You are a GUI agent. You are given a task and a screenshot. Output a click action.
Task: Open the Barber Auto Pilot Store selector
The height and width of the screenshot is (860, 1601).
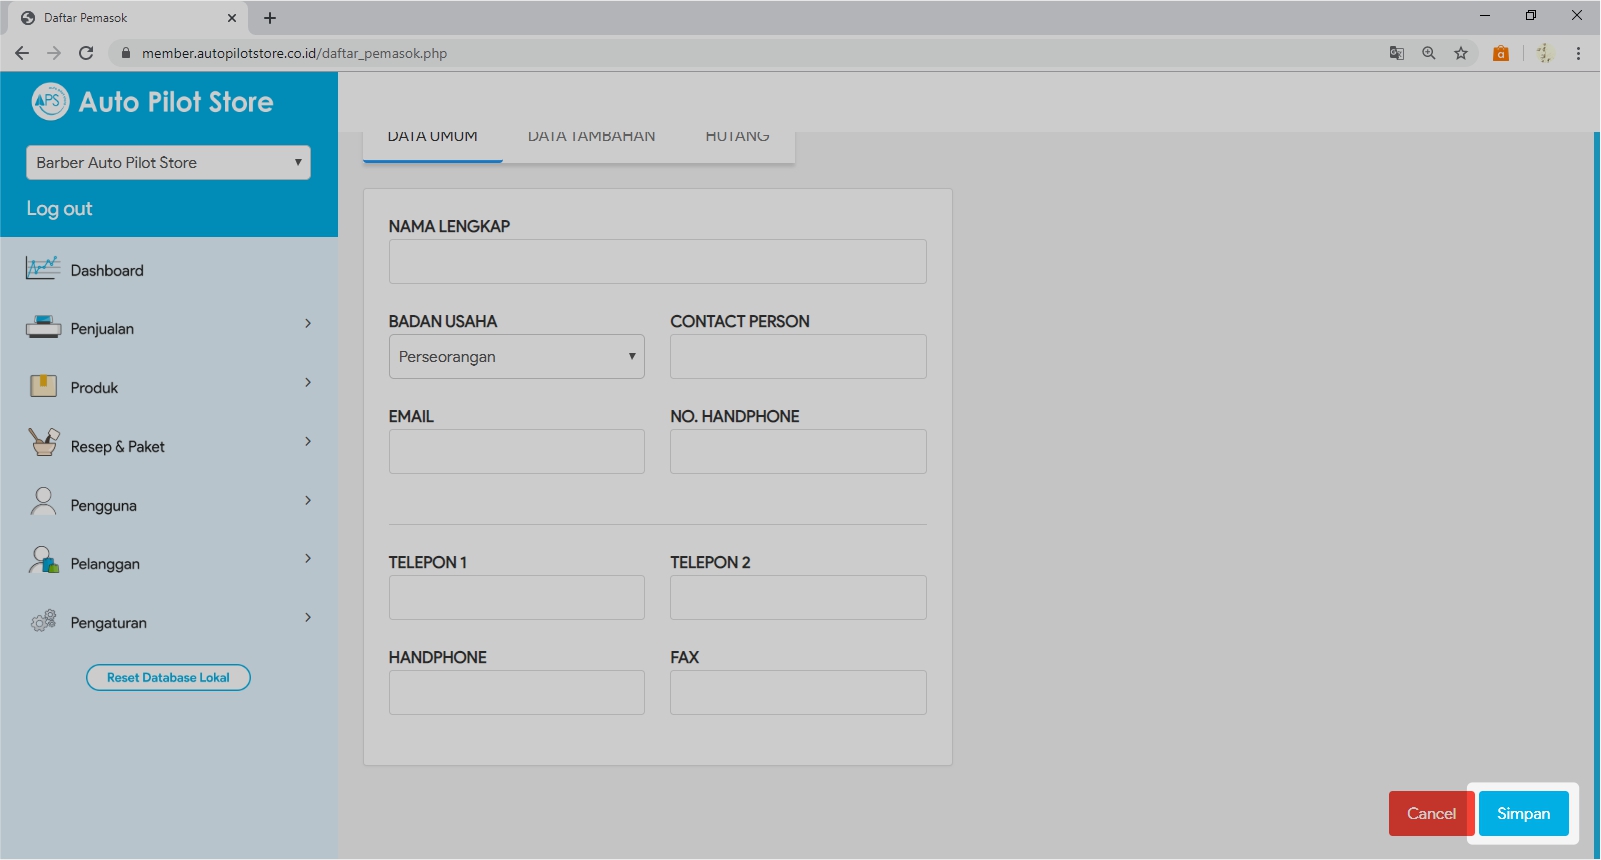click(x=168, y=163)
